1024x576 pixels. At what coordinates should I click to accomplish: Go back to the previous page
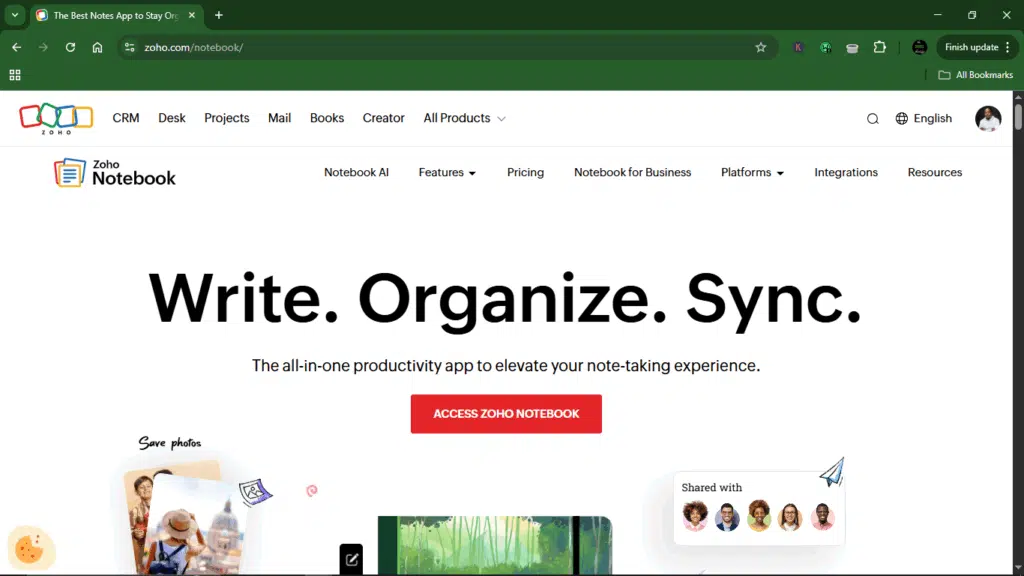tap(16, 47)
